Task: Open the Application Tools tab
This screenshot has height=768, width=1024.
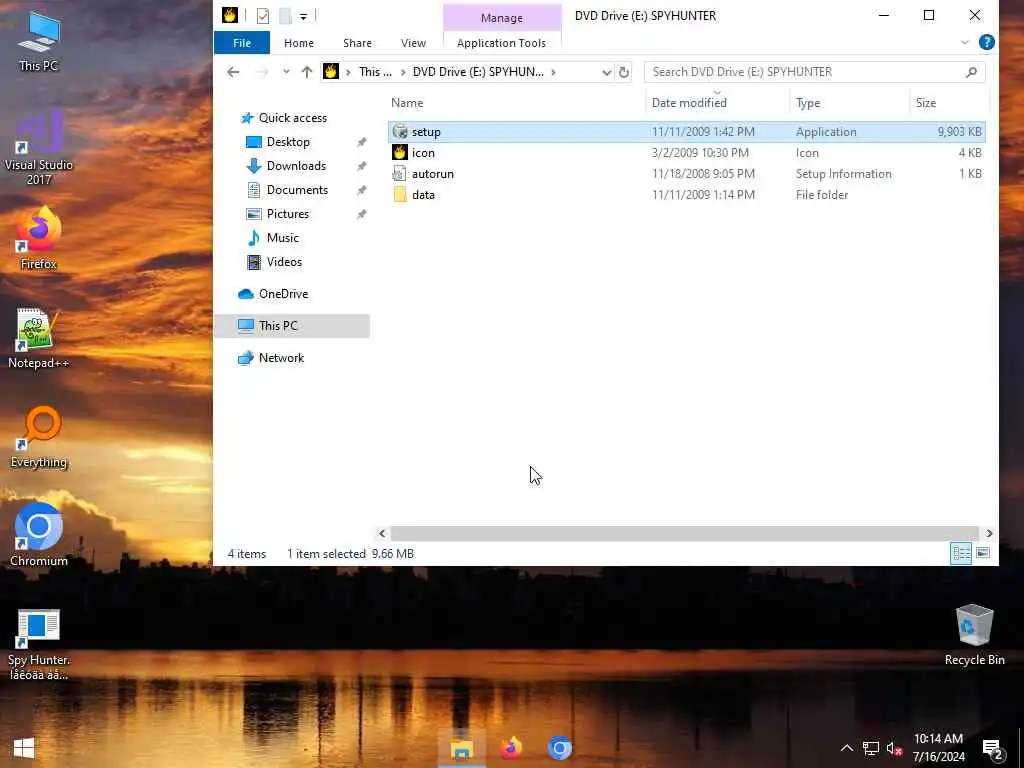Action: pyautogui.click(x=502, y=43)
